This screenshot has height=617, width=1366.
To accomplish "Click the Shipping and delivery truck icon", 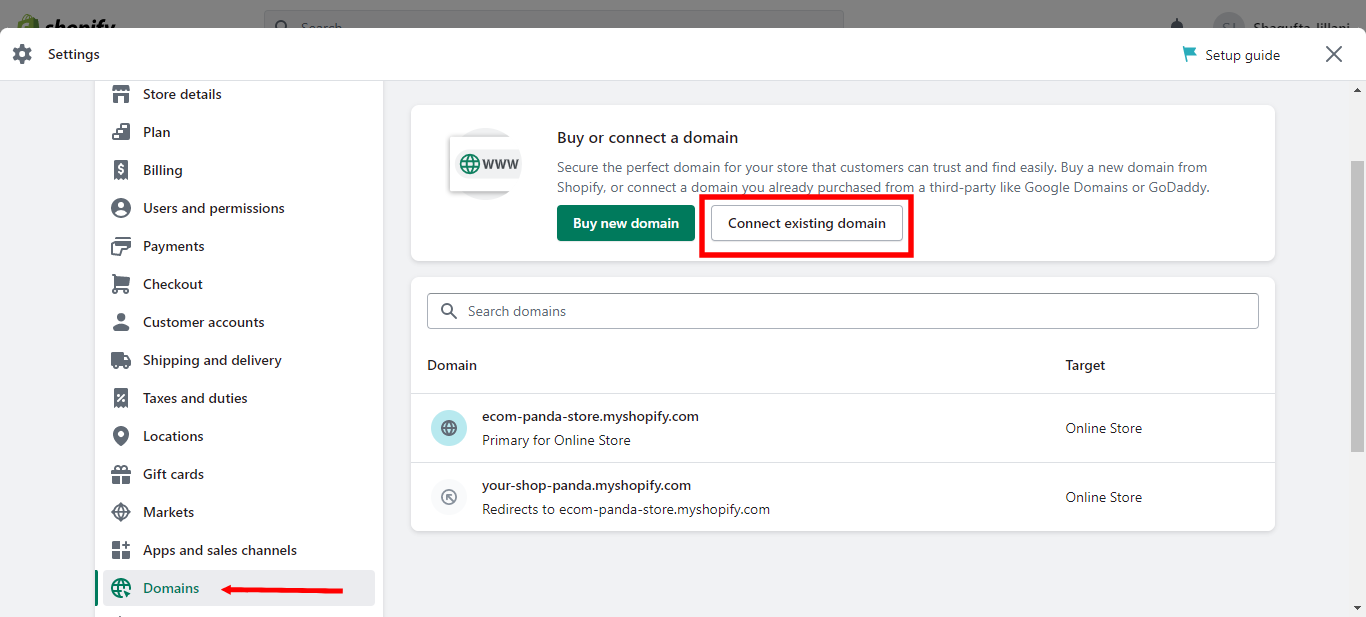I will (120, 360).
